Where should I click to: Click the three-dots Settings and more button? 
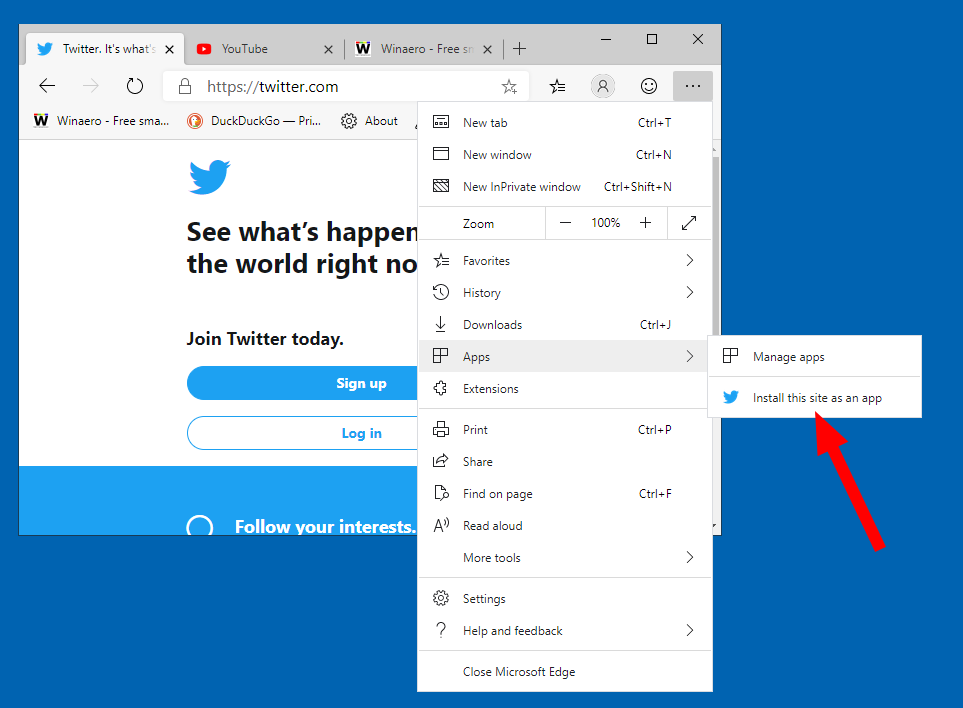(693, 86)
